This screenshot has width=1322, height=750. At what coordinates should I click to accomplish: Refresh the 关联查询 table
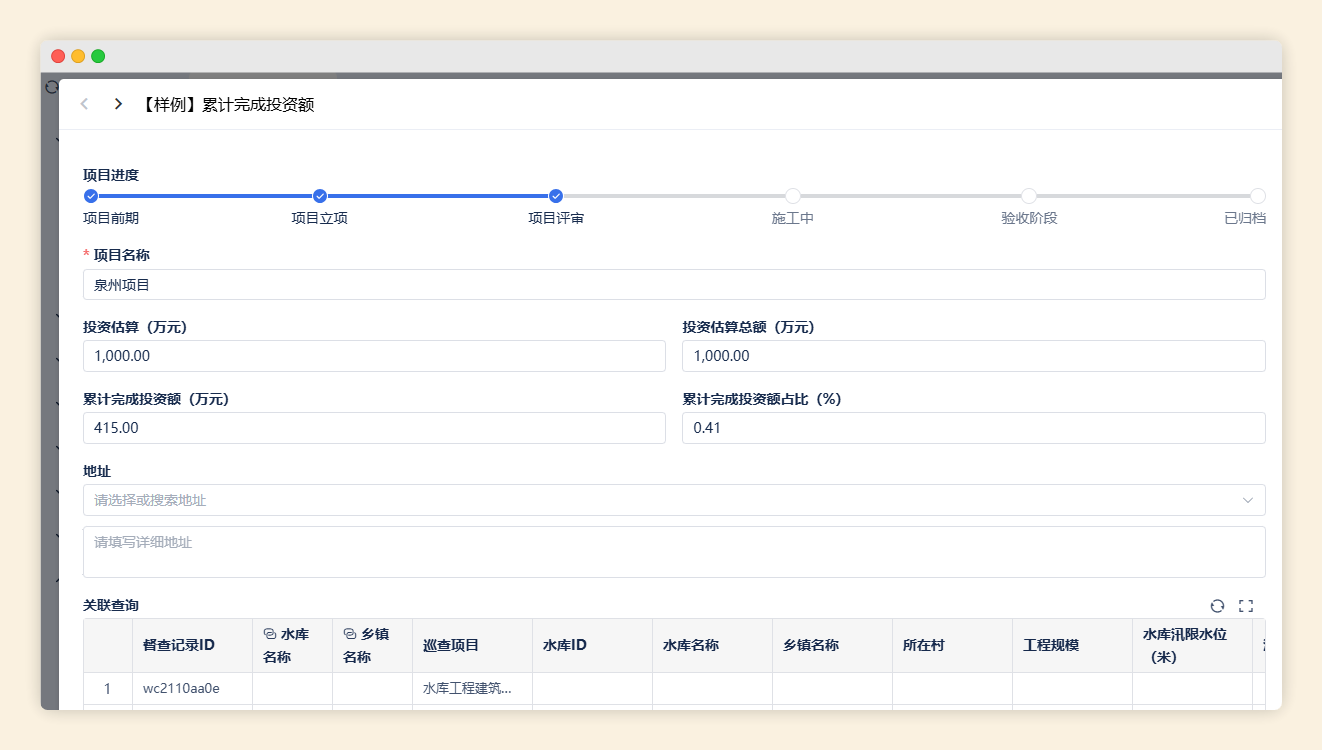[x=1217, y=605]
